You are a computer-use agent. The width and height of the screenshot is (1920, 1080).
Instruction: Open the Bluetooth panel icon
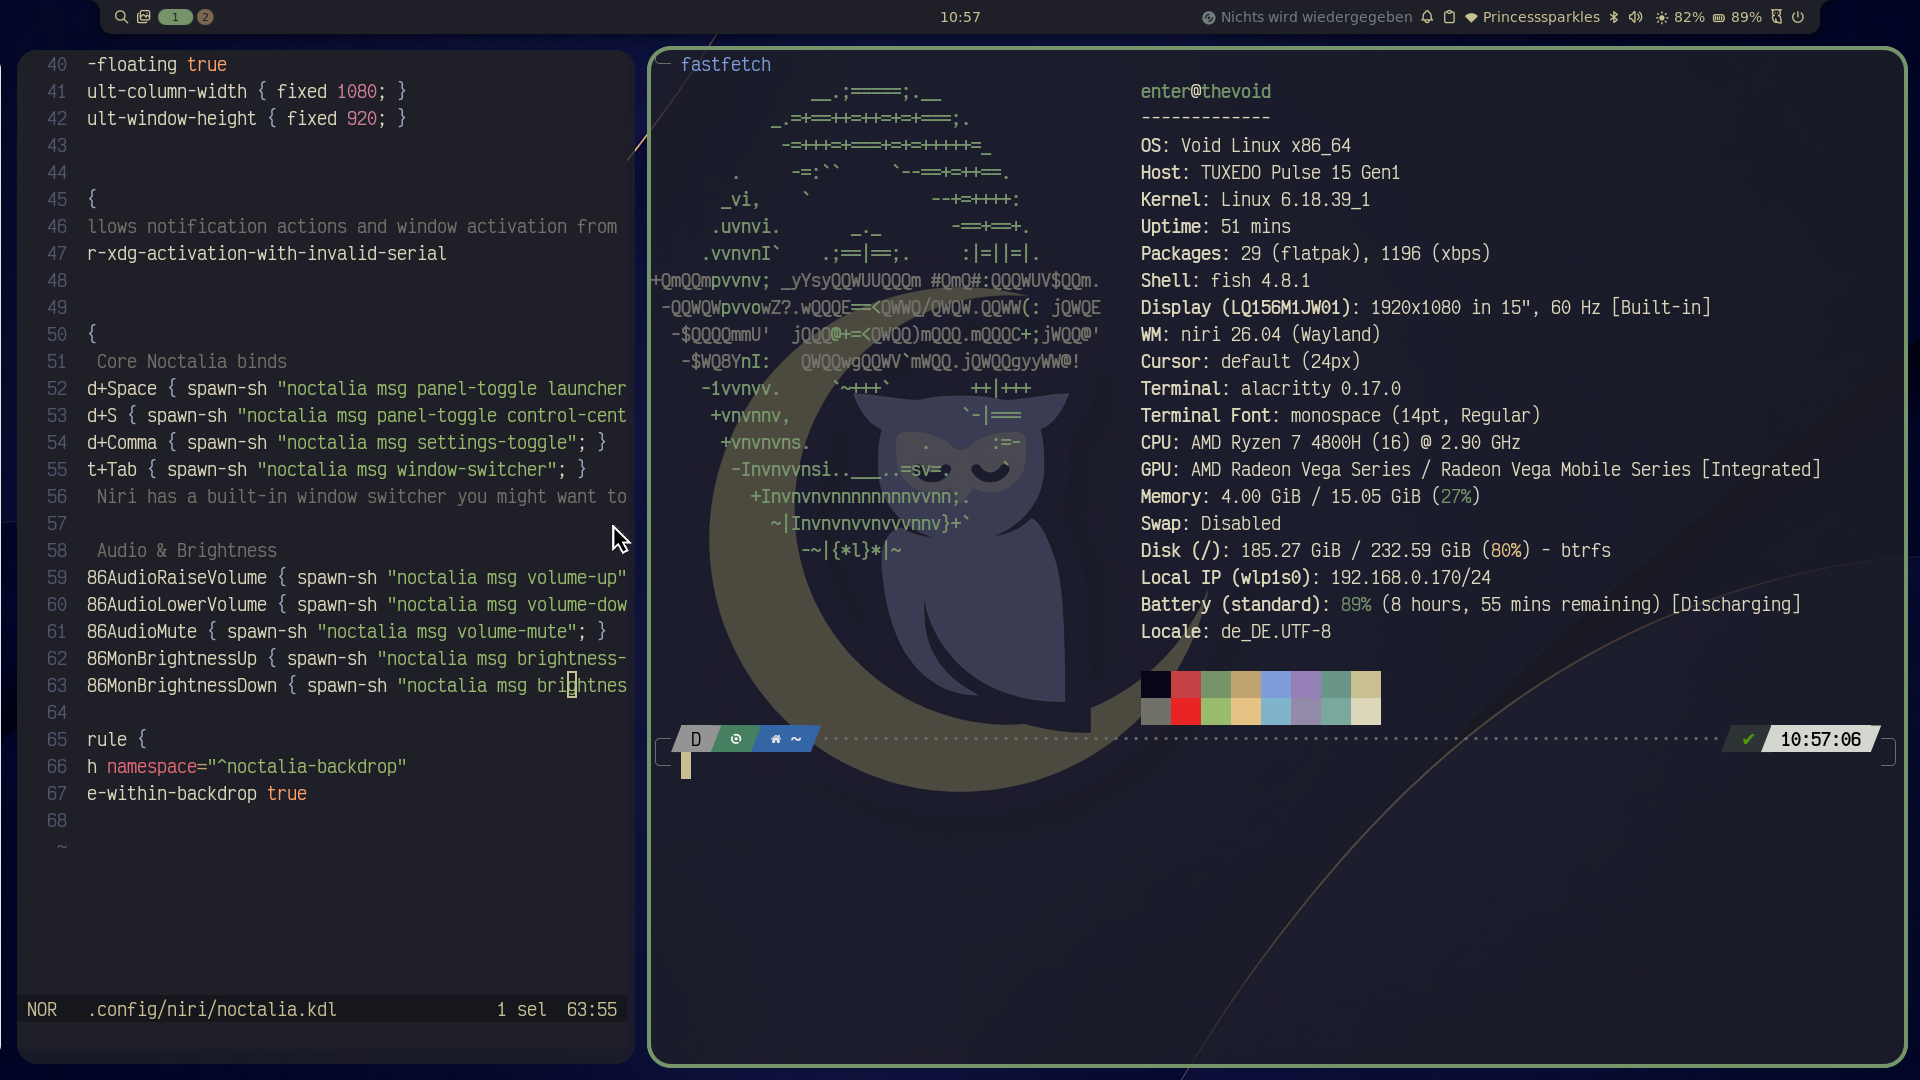(x=1614, y=17)
